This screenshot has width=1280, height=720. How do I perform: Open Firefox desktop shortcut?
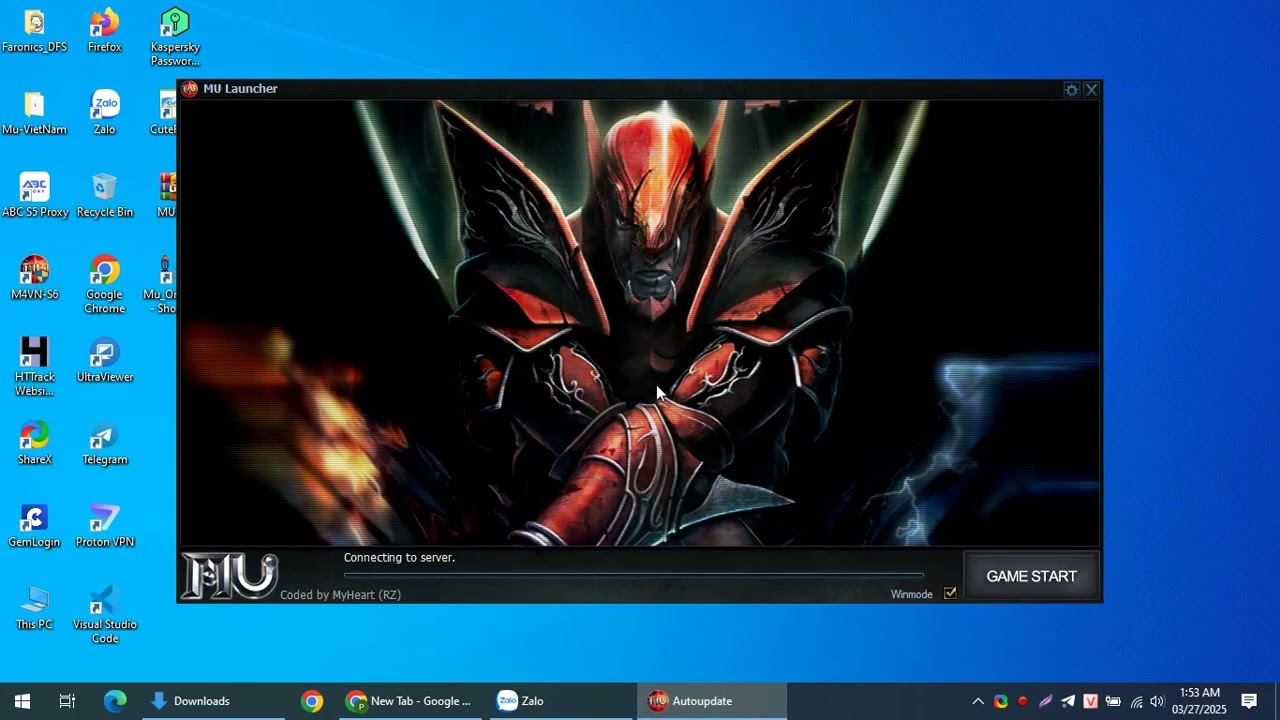pos(104,31)
